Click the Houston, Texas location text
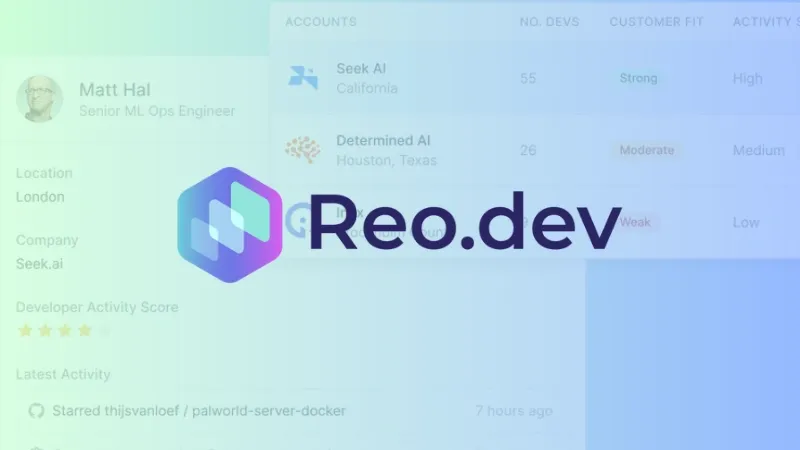This screenshot has height=450, width=800. 387,160
